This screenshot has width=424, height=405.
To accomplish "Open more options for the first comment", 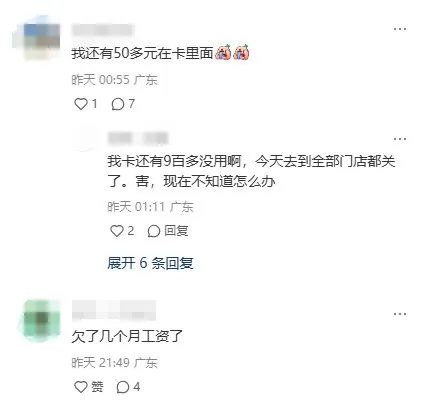I will (400, 29).
